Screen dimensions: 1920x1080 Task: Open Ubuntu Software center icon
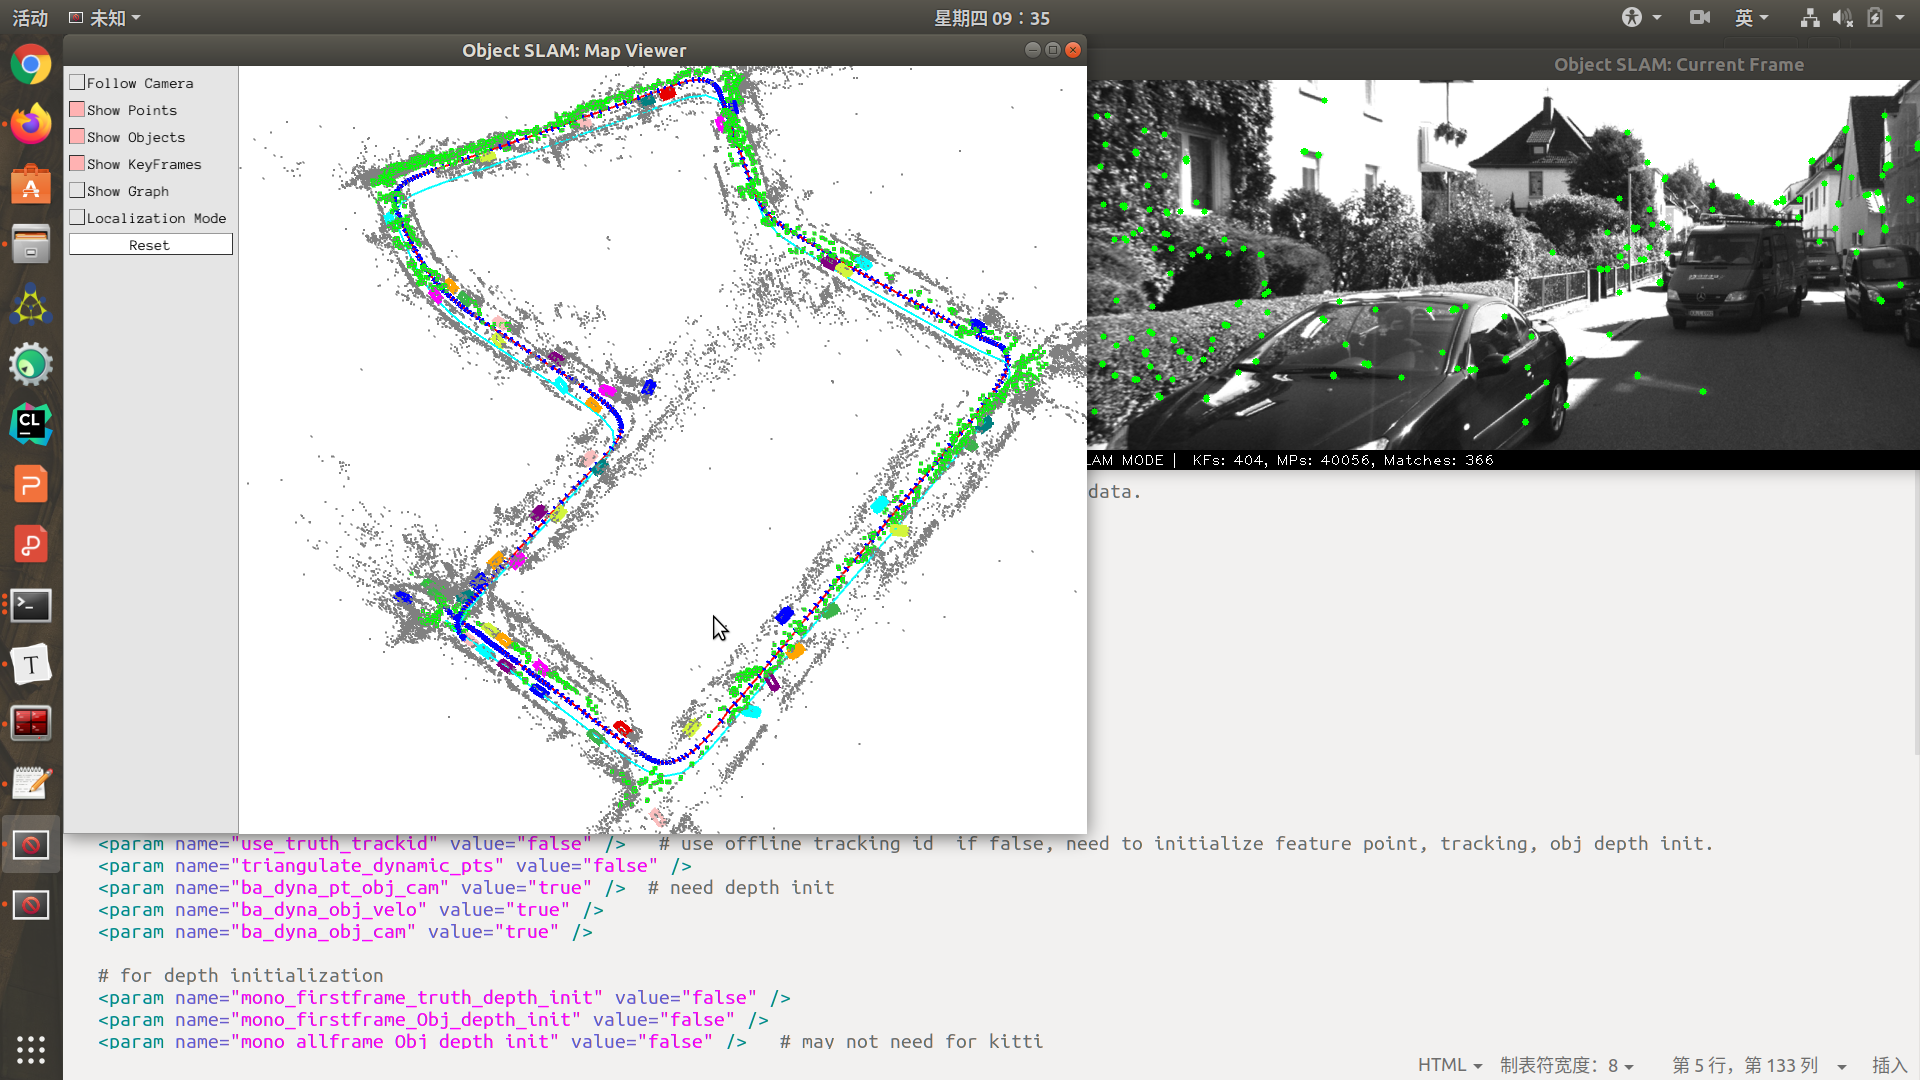tap(31, 185)
